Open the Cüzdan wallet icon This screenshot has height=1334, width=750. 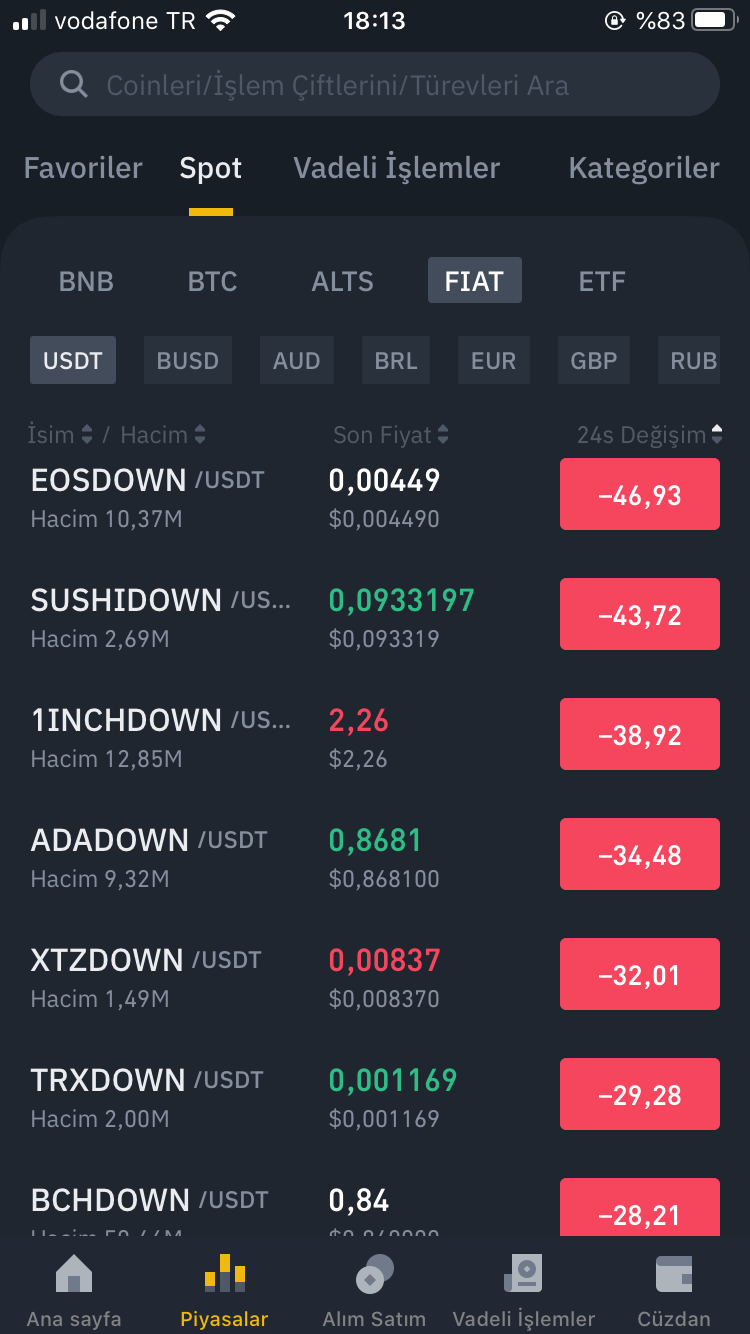pyautogui.click(x=675, y=1274)
